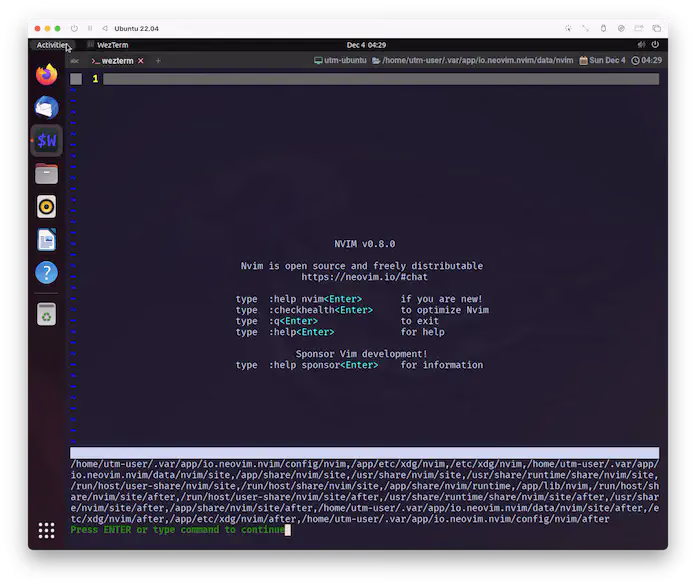Click the UTM resize display icon
The image size is (696, 587).
click(586, 28)
